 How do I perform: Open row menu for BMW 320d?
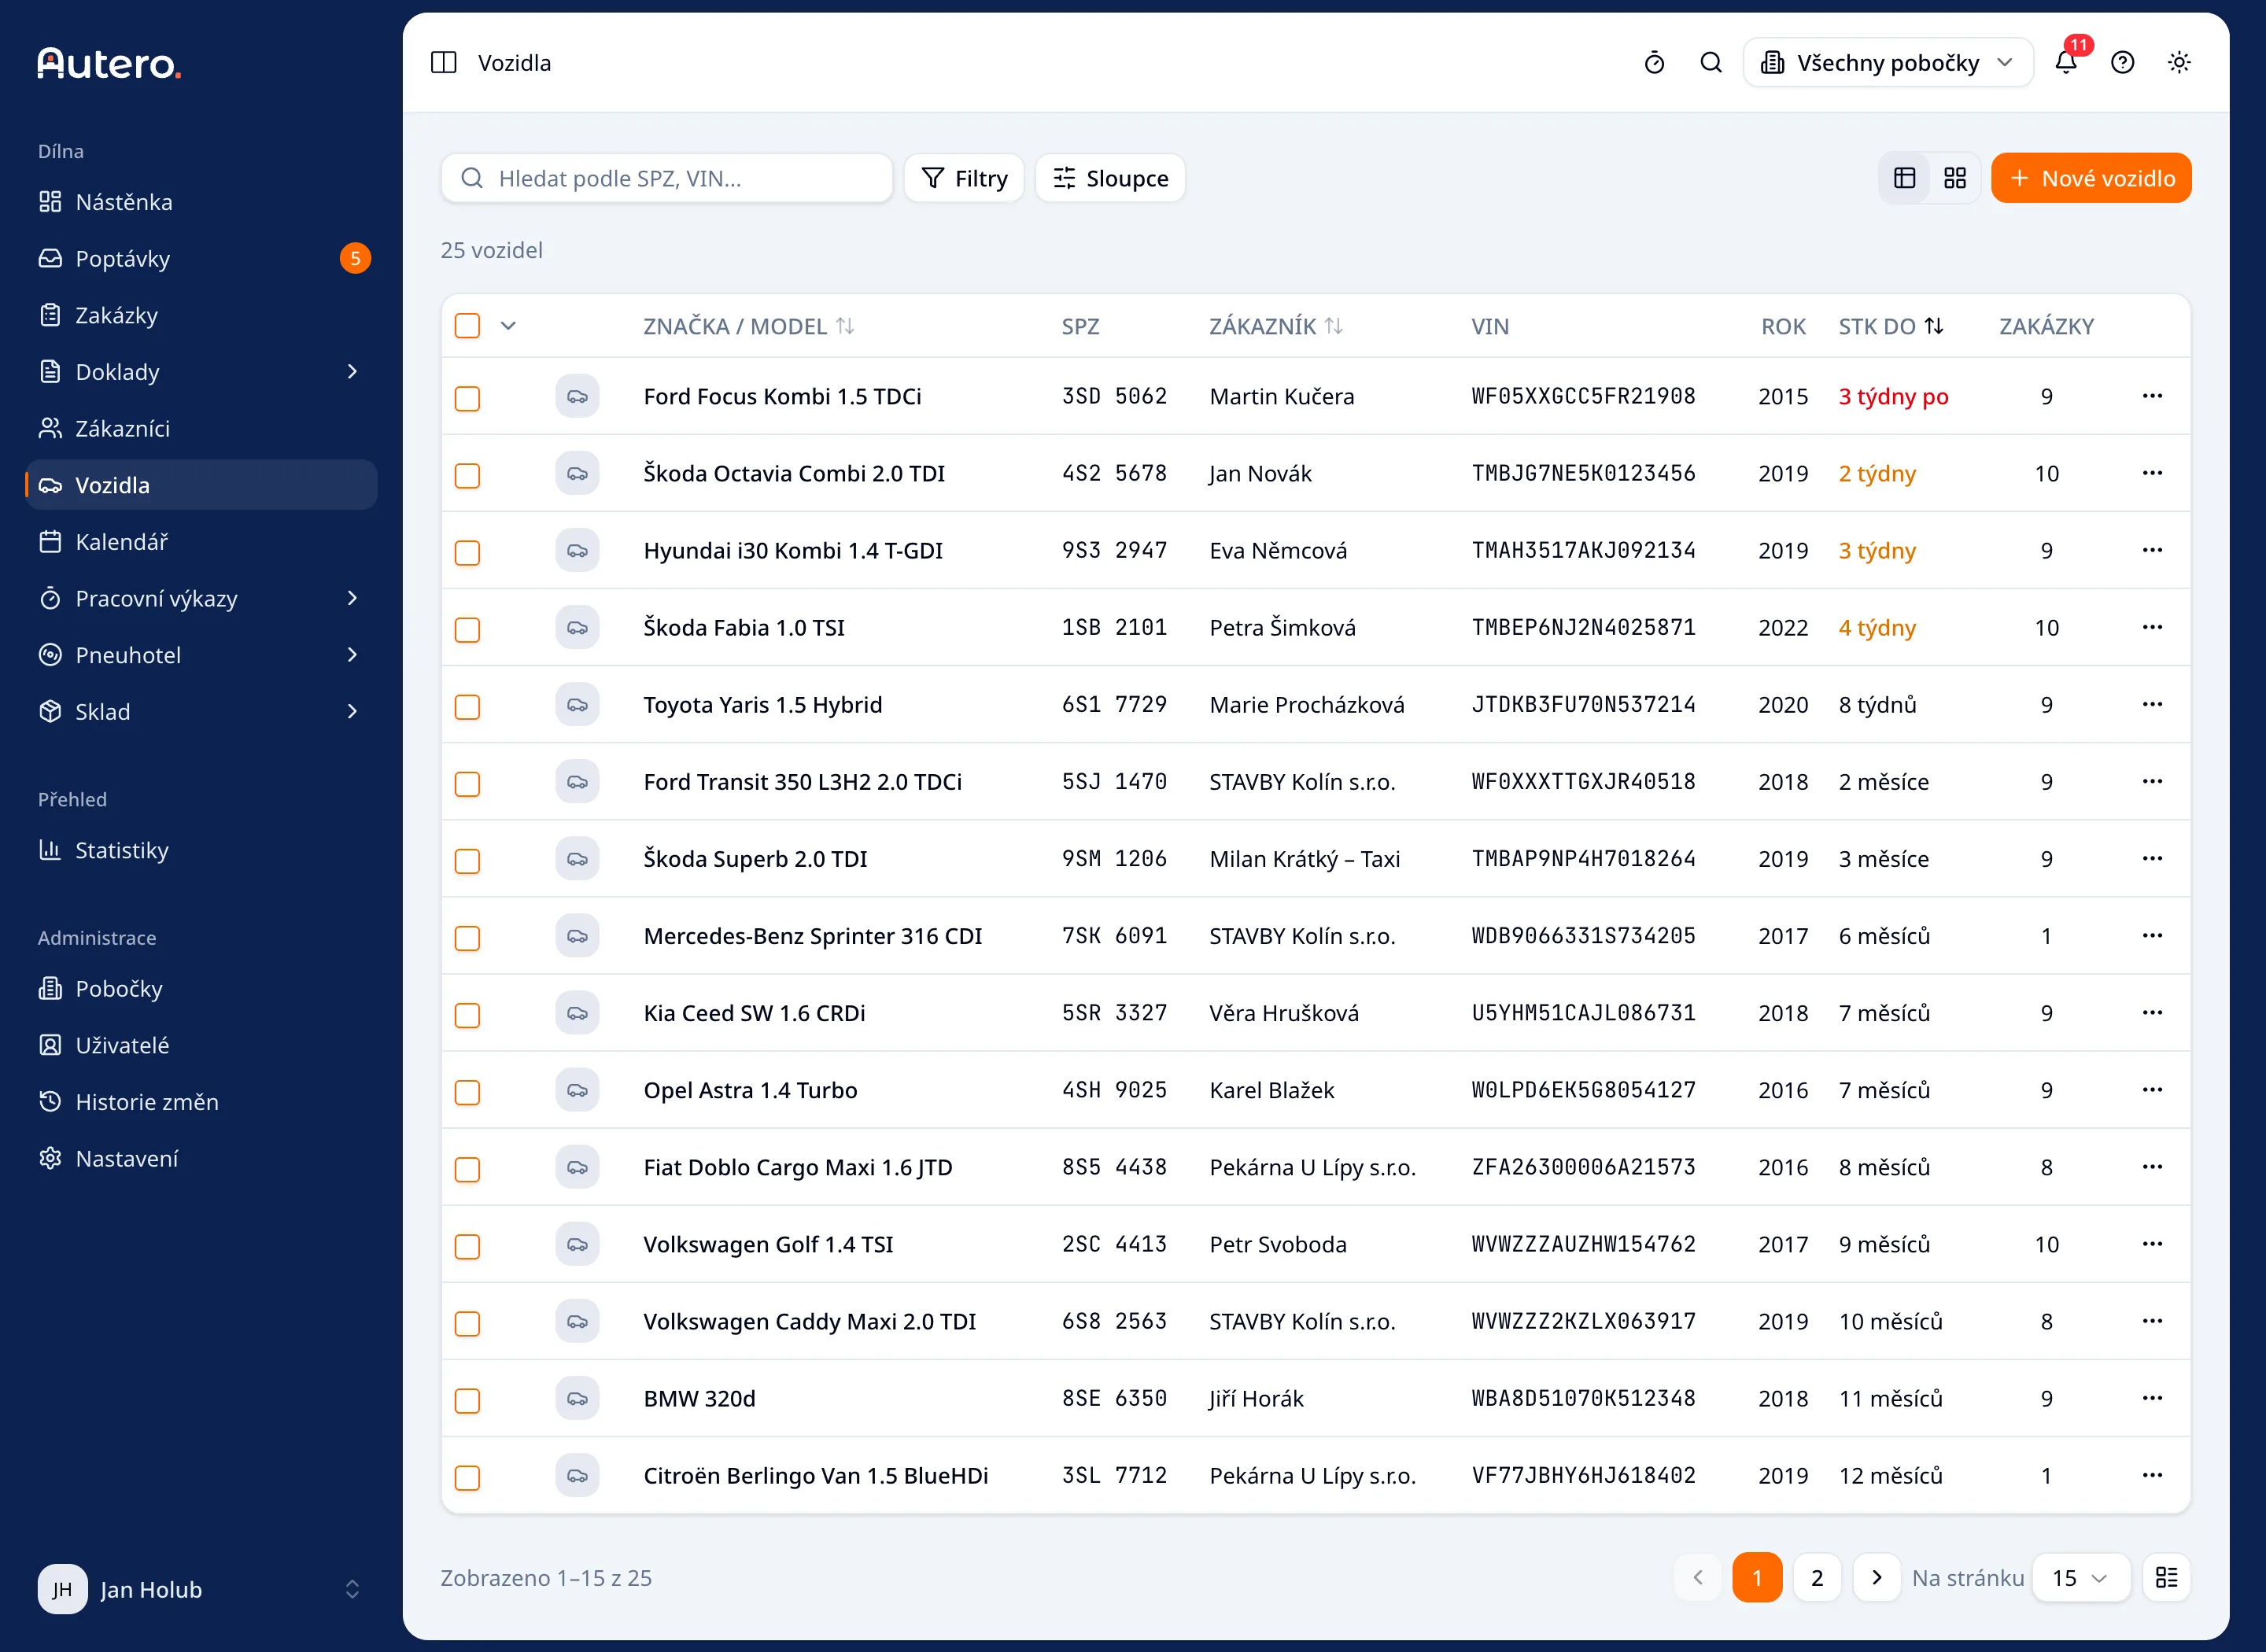click(2152, 1398)
